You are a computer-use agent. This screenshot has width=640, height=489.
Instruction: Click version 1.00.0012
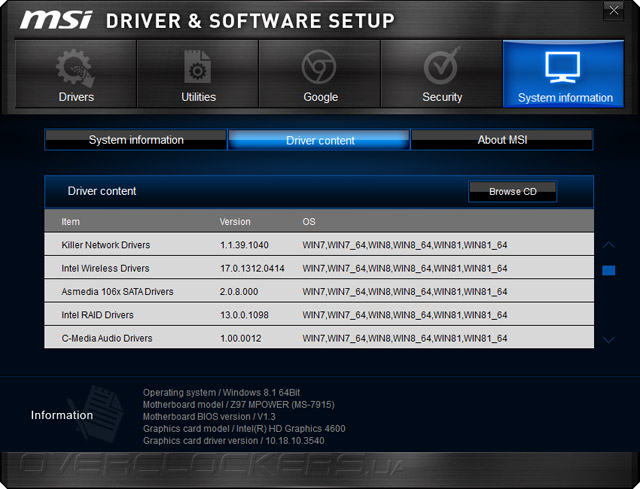(240, 338)
